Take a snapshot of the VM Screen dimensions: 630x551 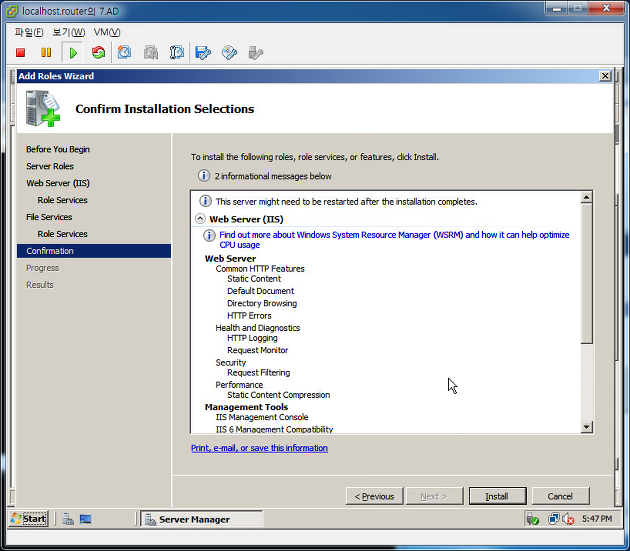coord(124,53)
